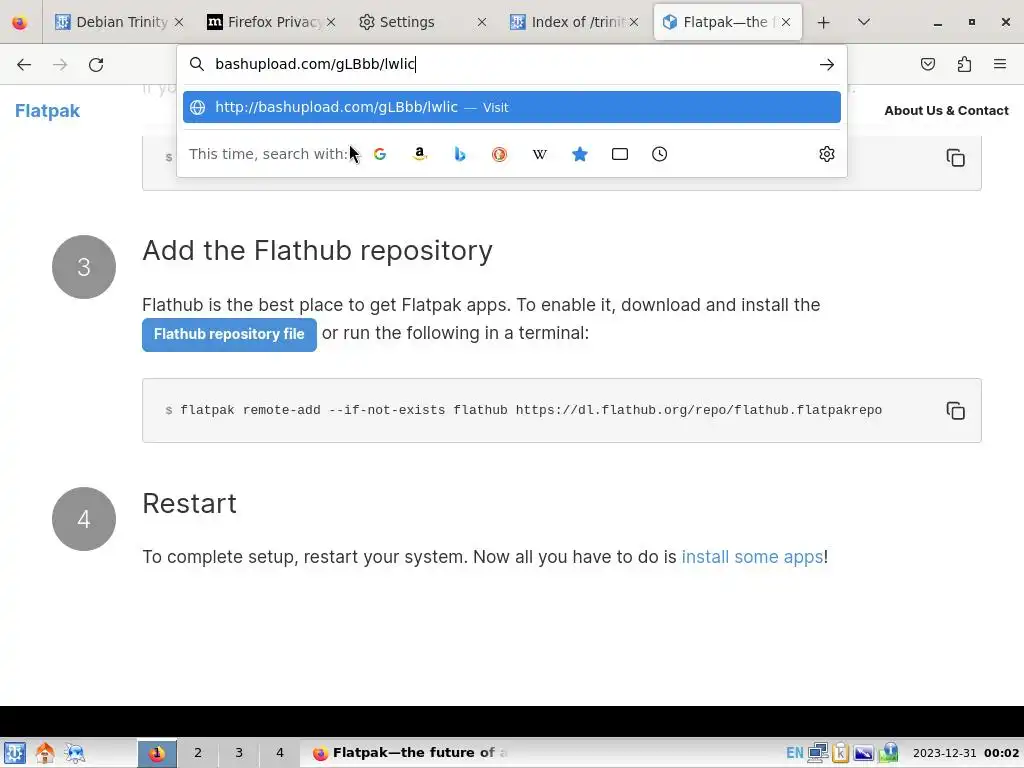Open search settings gear in dropdown
Viewport: 1024px width, 768px height.
click(x=827, y=154)
